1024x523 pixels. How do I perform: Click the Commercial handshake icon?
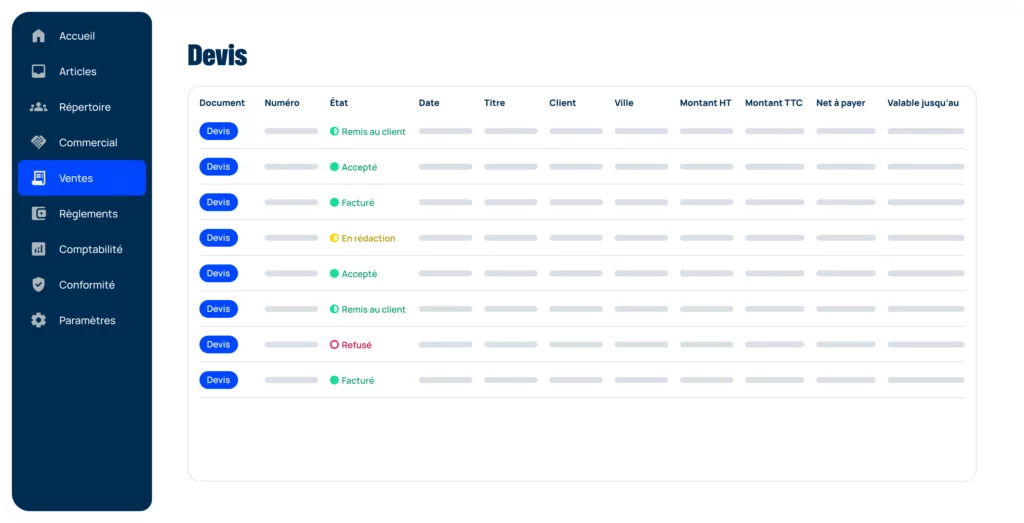39,143
